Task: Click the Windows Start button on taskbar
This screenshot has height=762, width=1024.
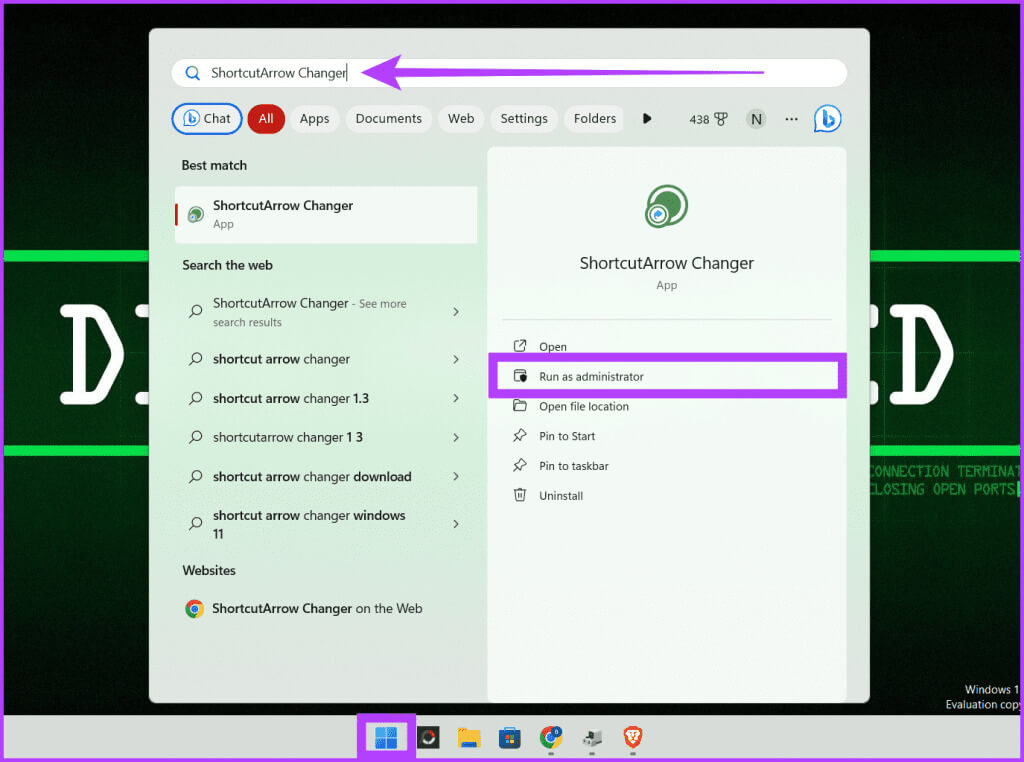Action: [x=386, y=738]
